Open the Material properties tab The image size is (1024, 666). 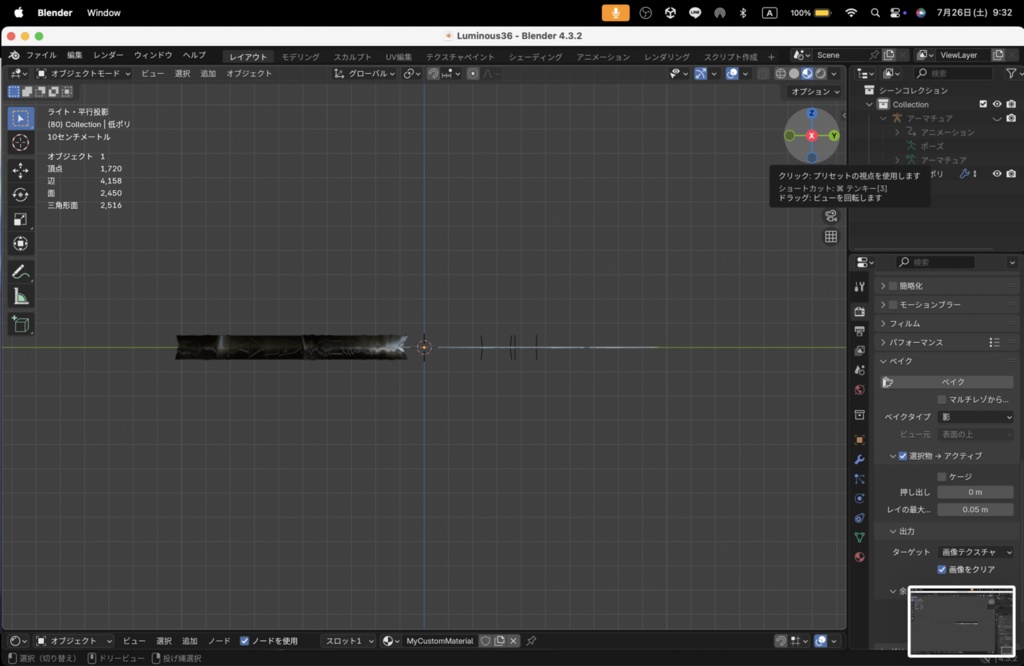tap(859, 557)
